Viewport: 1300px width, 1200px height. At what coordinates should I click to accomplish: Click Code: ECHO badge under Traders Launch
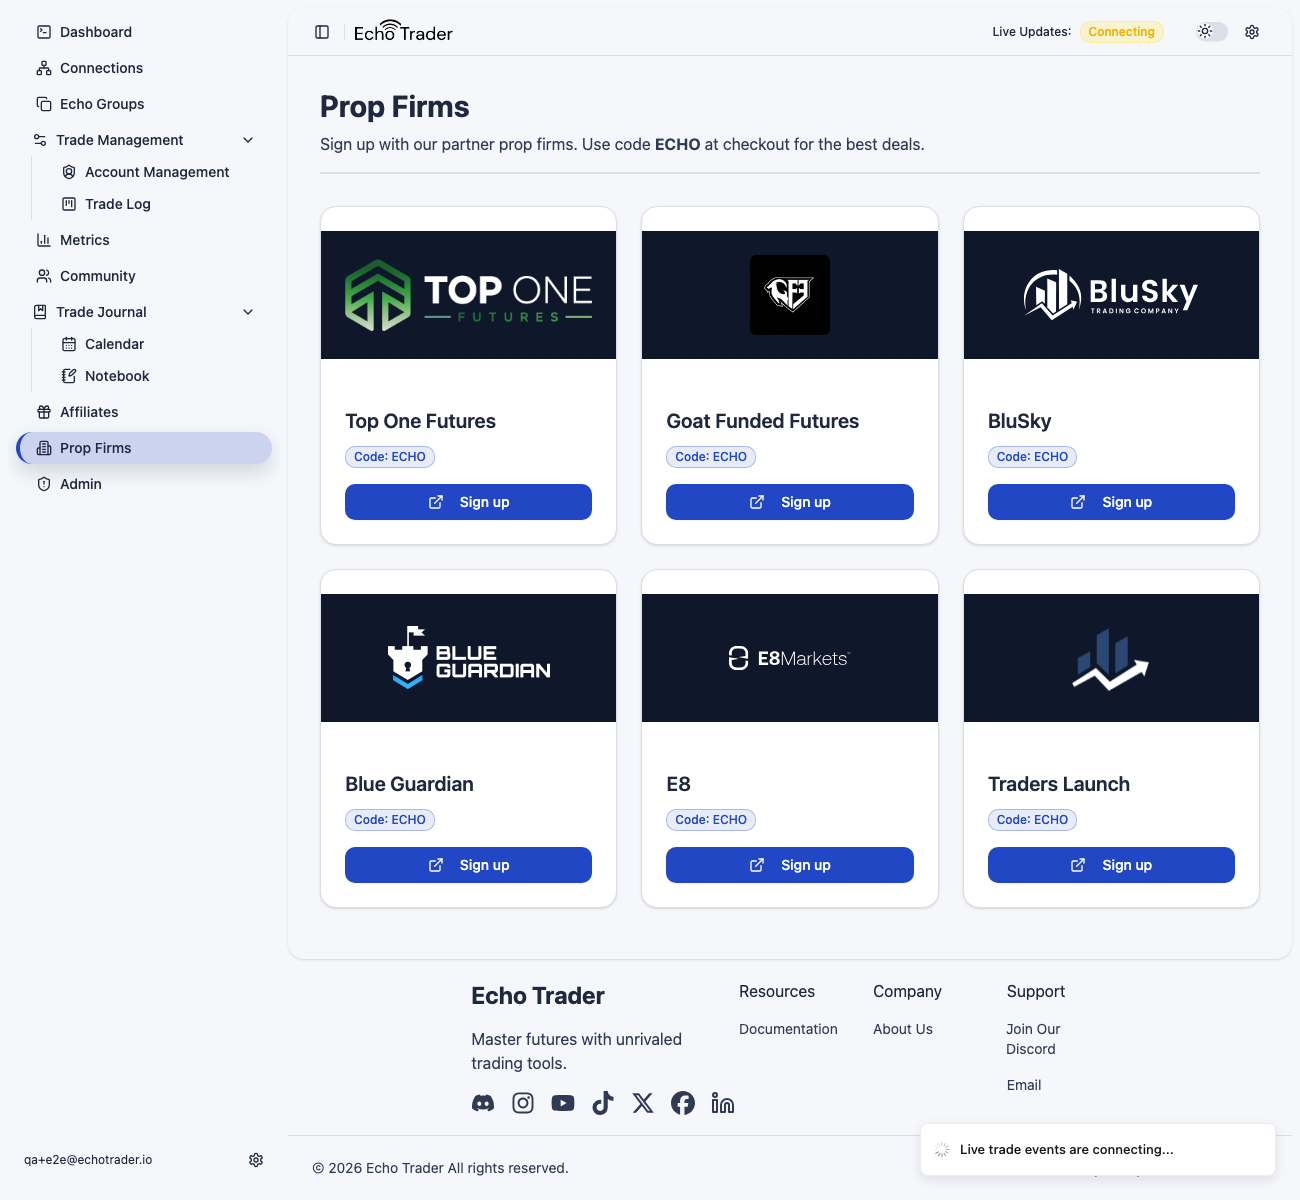[1032, 820]
